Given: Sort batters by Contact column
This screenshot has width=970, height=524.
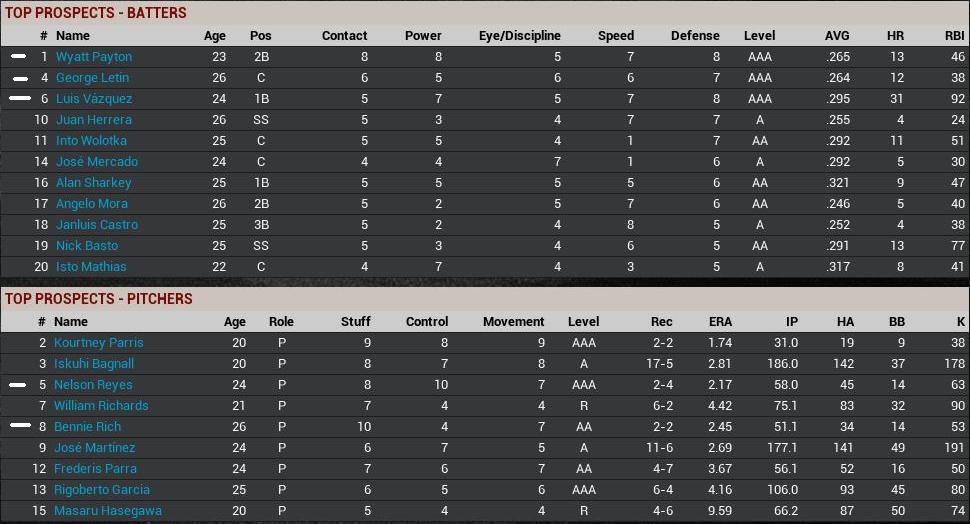Looking at the screenshot, I should 344,36.
